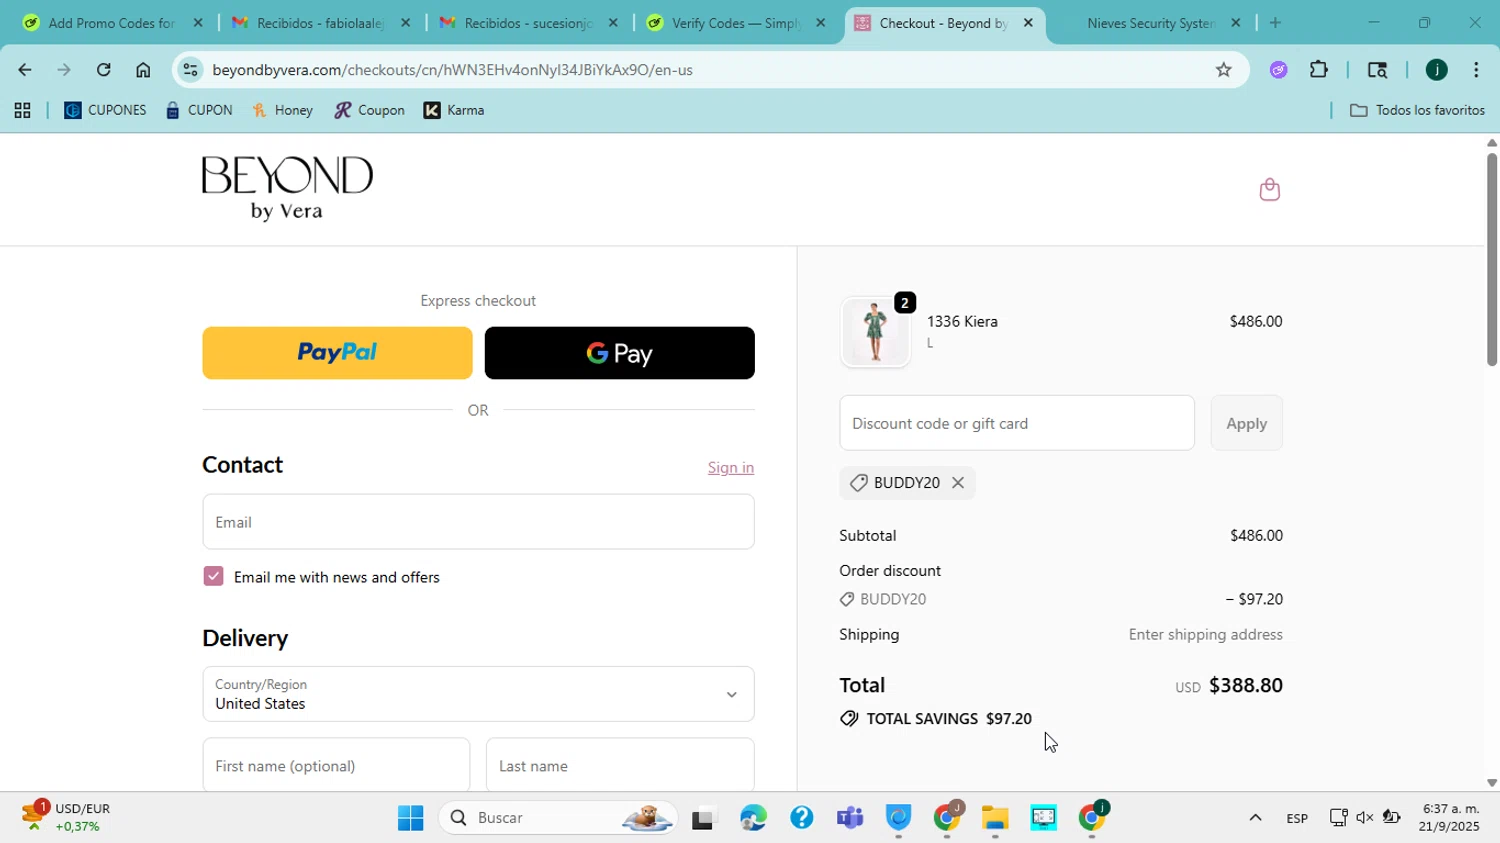The width and height of the screenshot is (1500, 843).
Task: Open Chrome three-dot menu
Action: pos(1476,69)
